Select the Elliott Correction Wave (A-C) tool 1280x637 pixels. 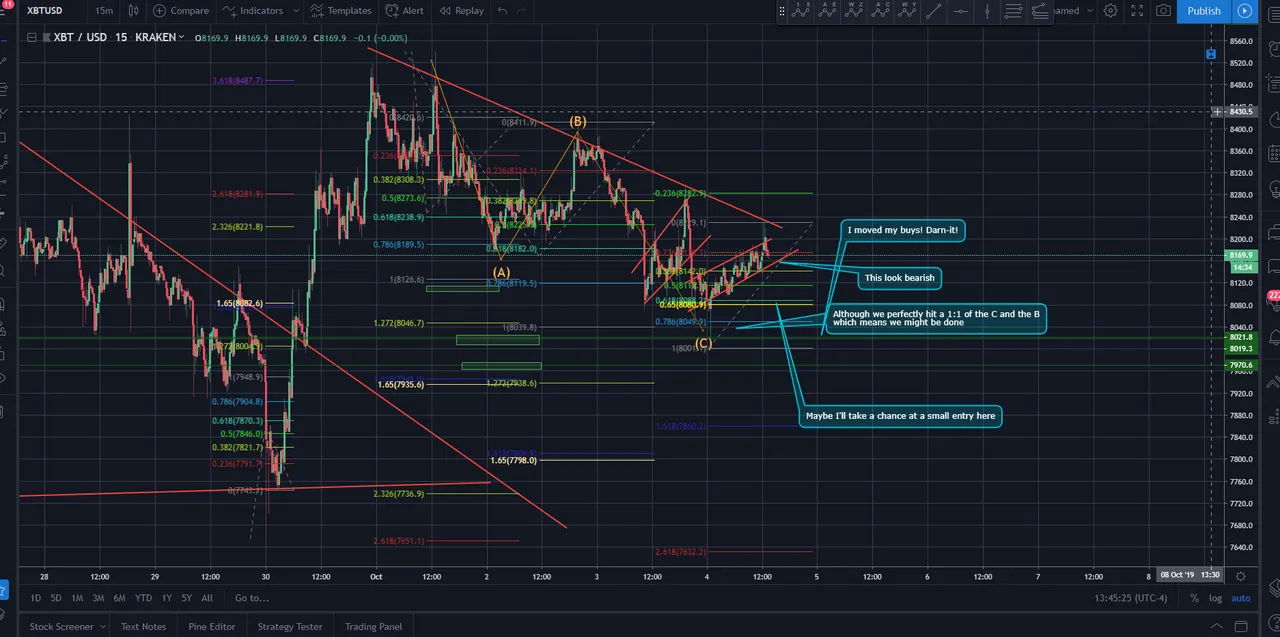point(882,11)
